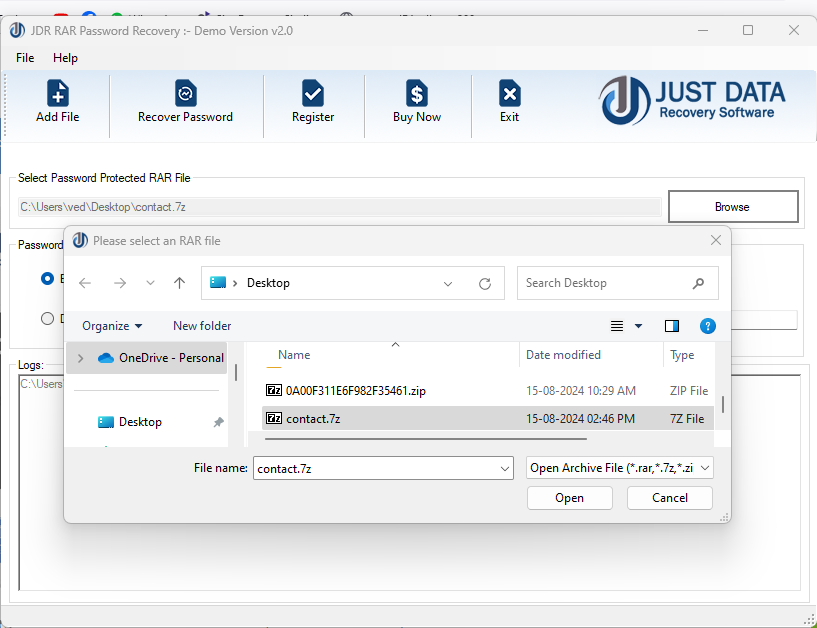817x628 pixels.
Task: Open the Help question-mark icon in the dialog
Action: [x=708, y=325]
